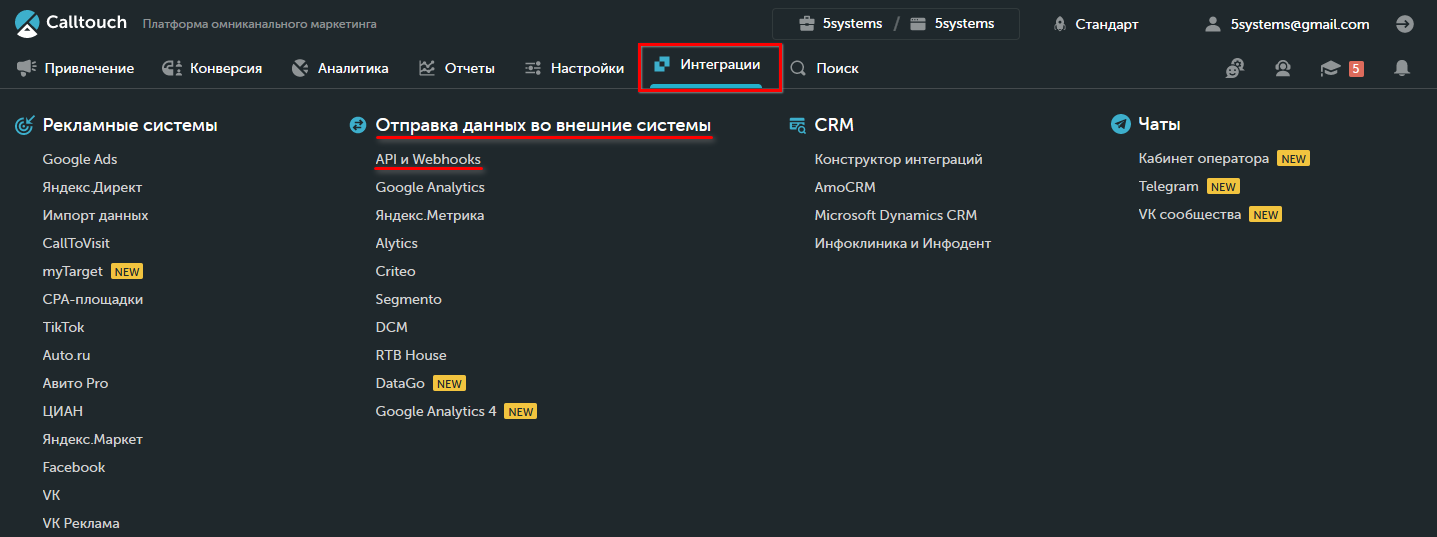Open CPA-площадки
The height and width of the screenshot is (537, 1437).
tap(92, 299)
